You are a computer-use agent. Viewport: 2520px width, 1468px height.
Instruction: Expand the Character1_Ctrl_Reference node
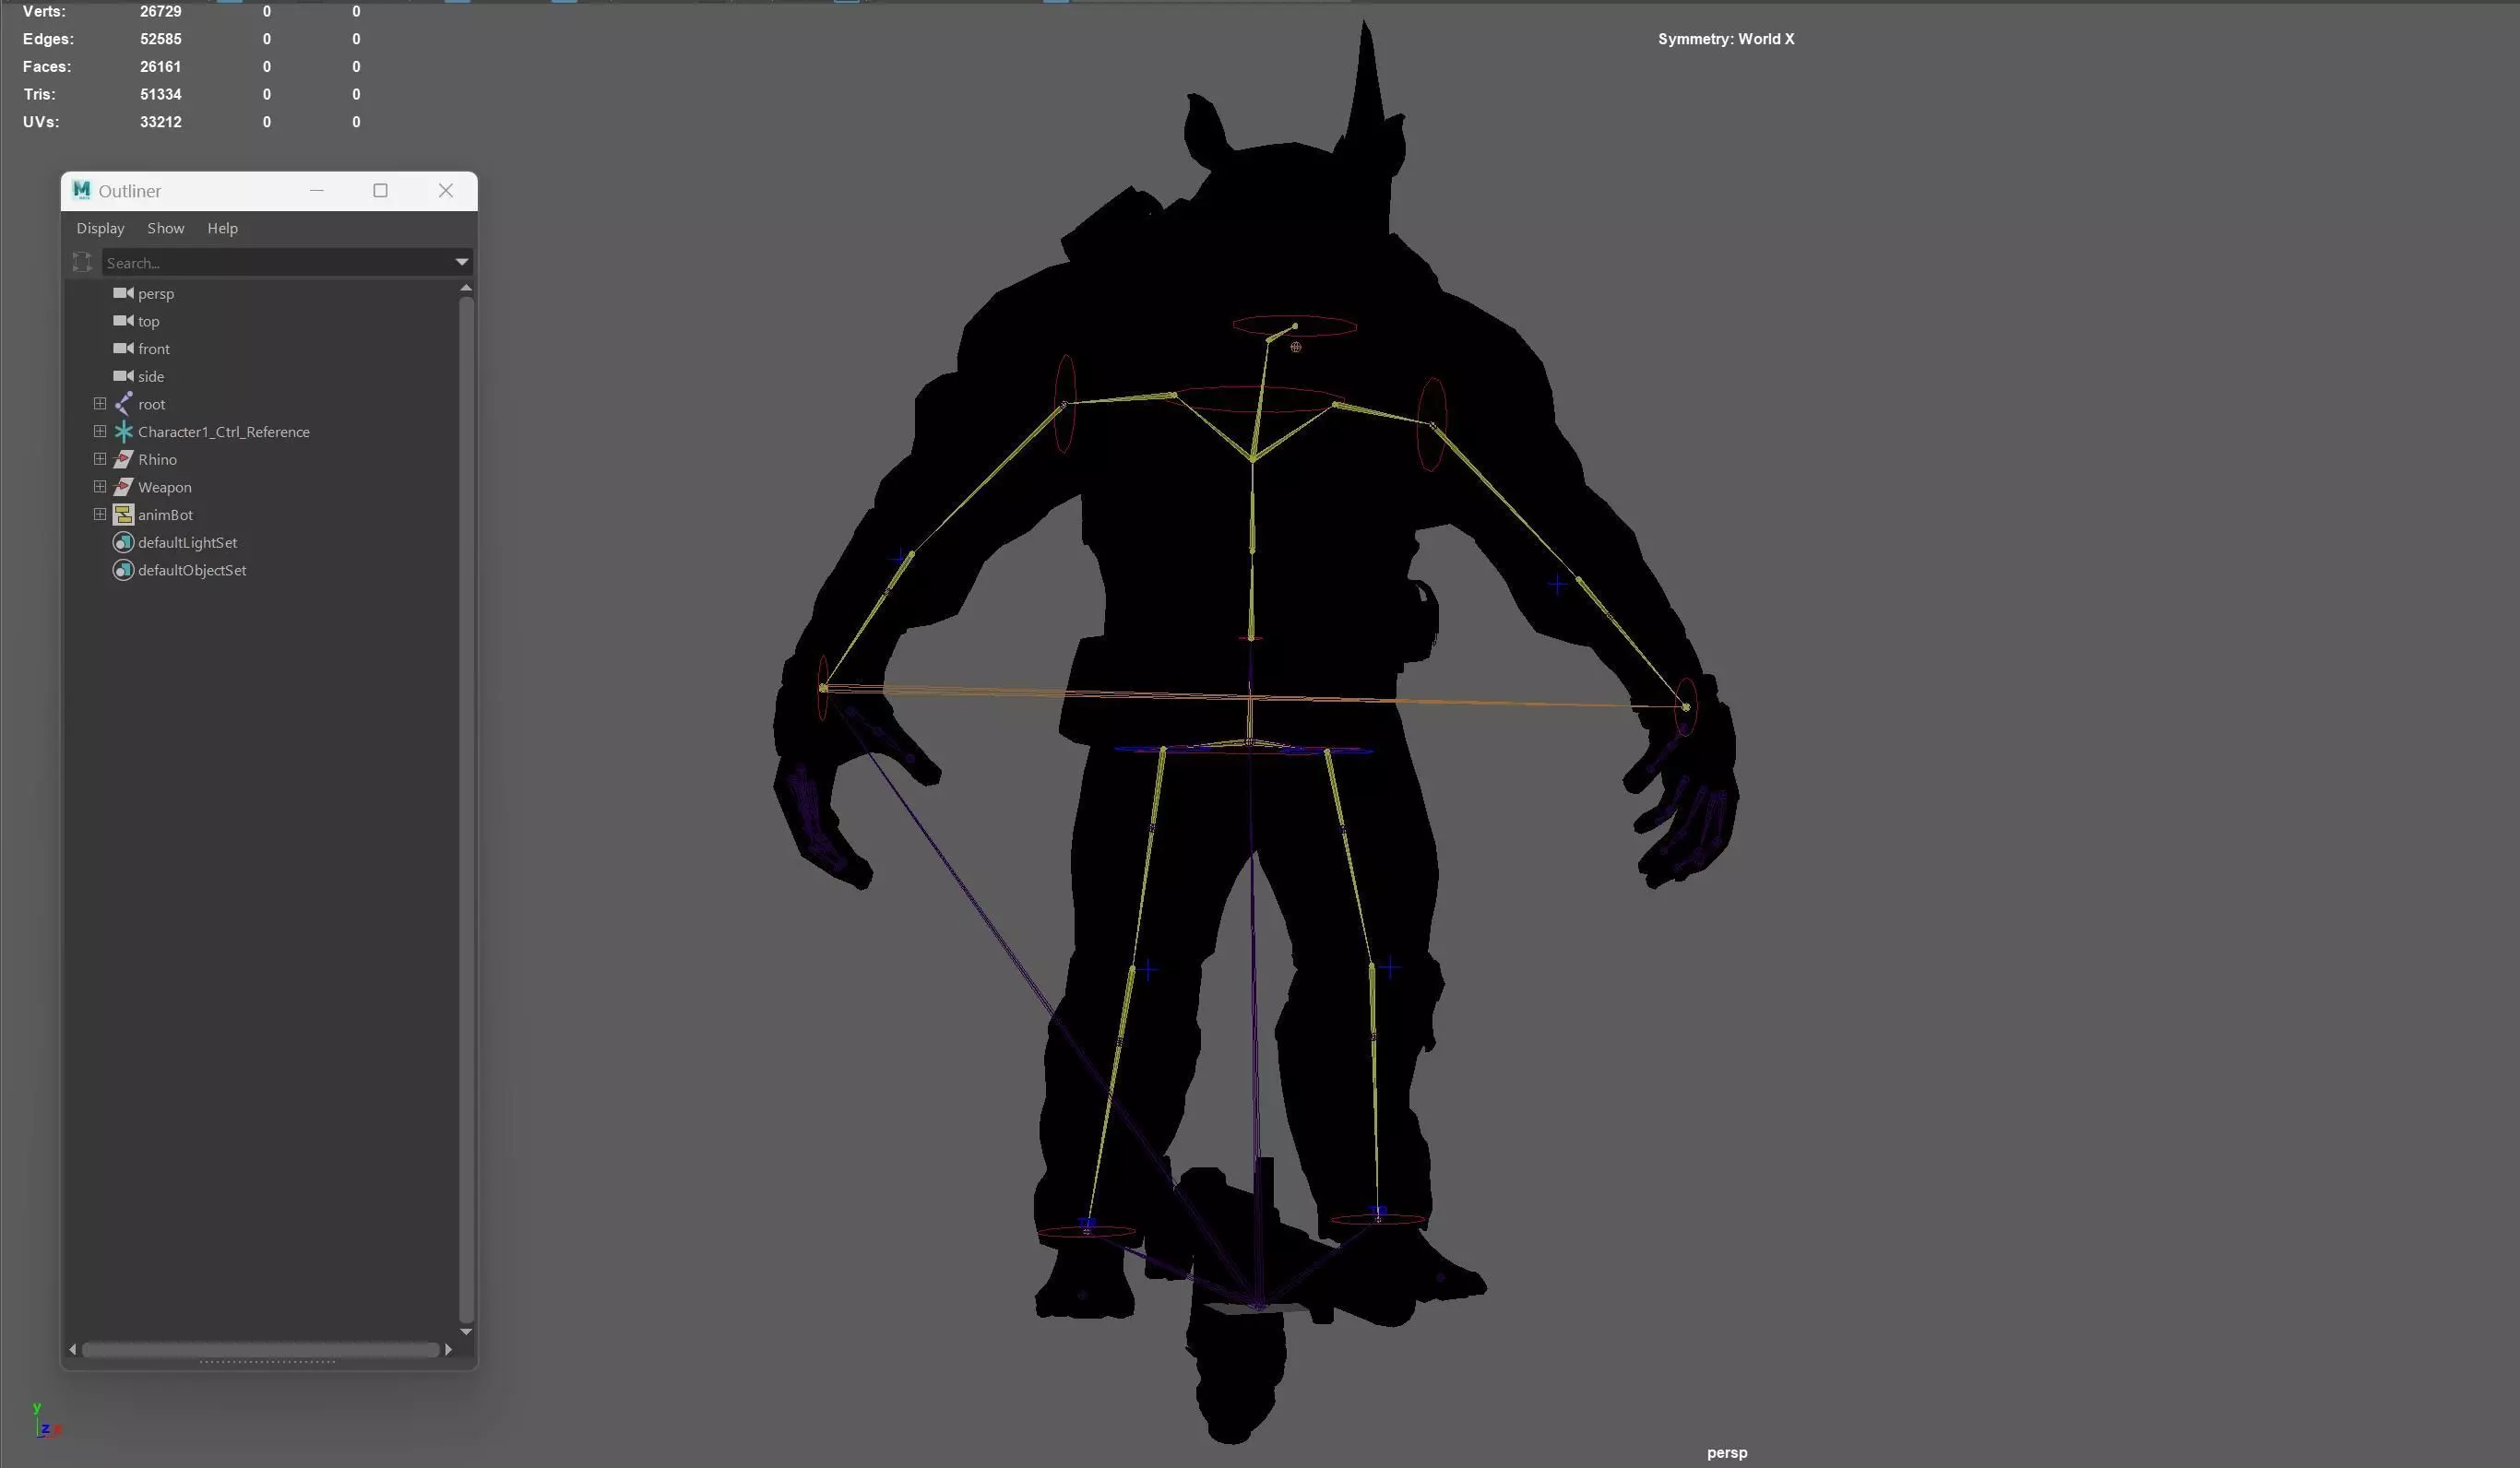point(100,432)
